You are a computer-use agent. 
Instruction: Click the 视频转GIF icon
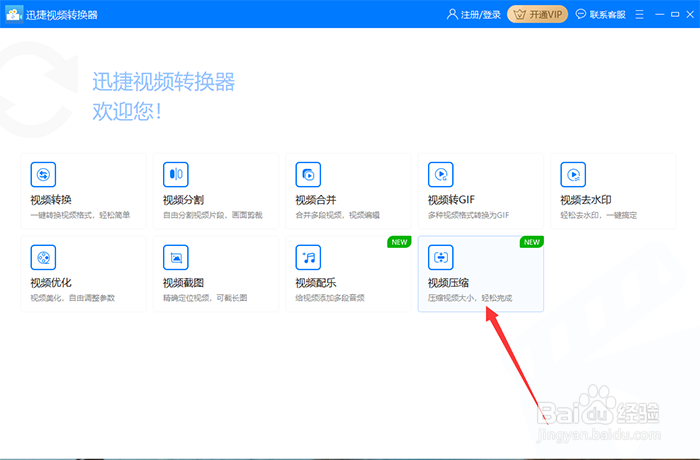pos(441,175)
